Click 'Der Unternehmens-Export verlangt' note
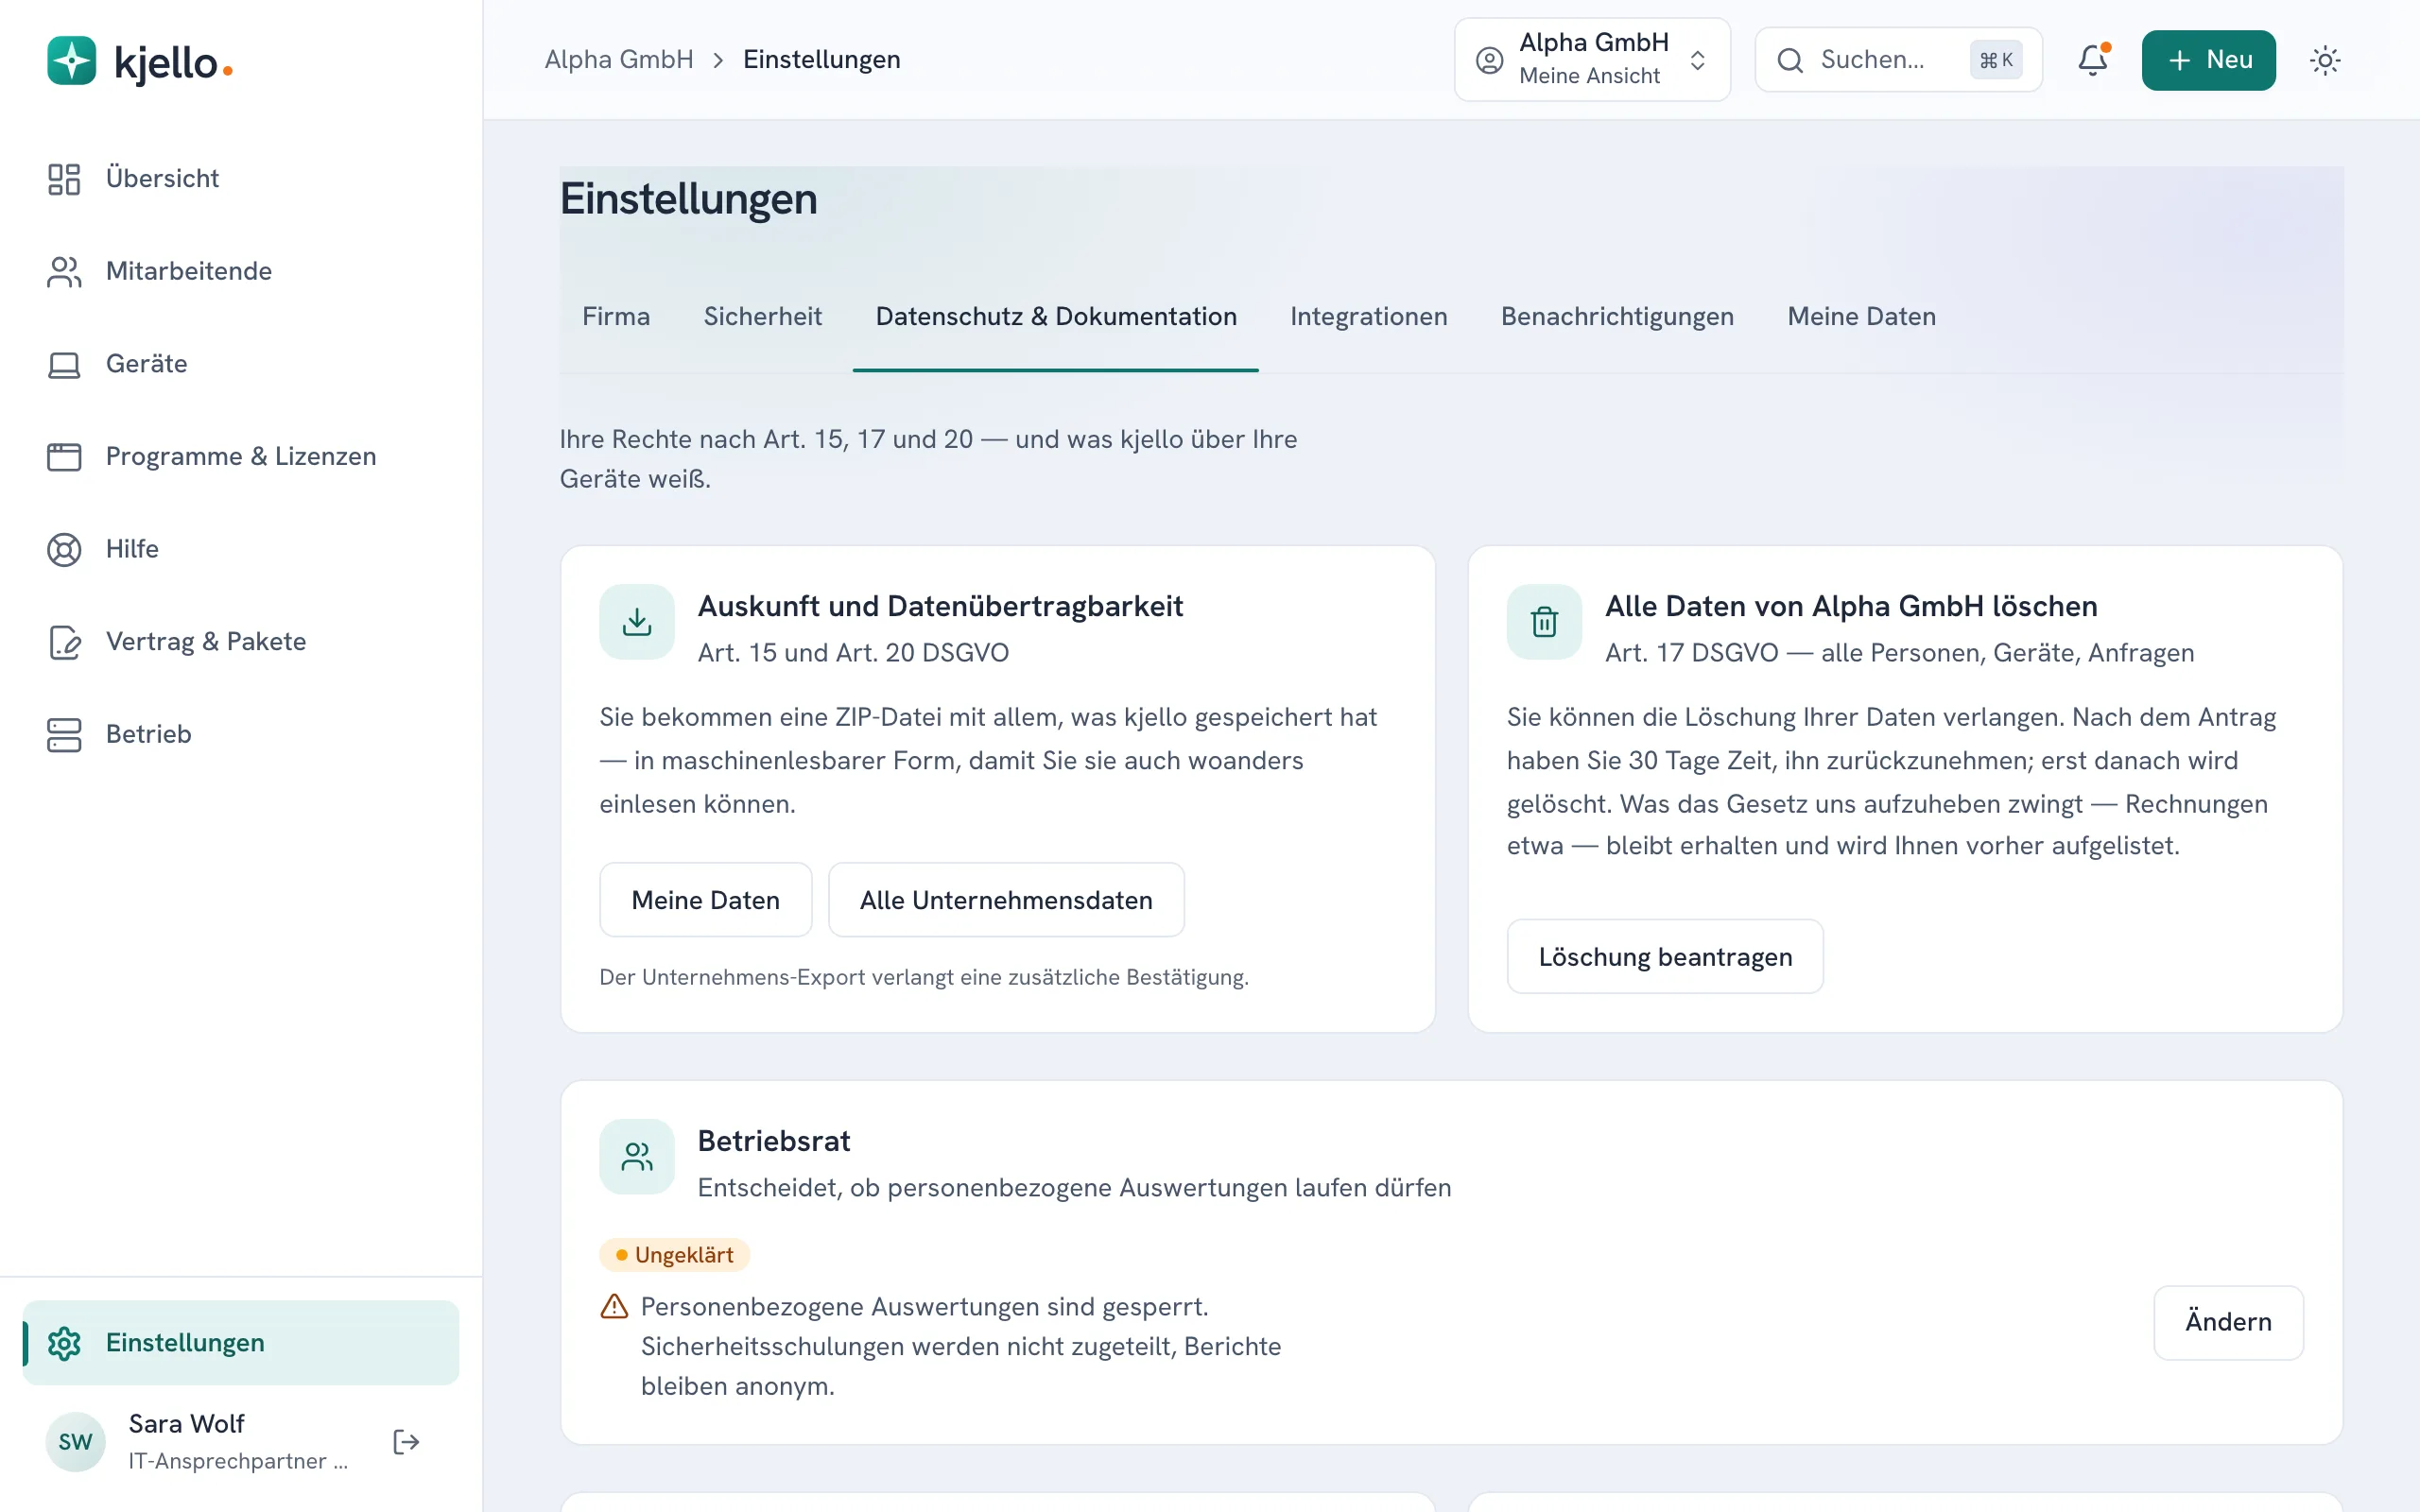Image resolution: width=2420 pixels, height=1512 pixels. point(924,977)
